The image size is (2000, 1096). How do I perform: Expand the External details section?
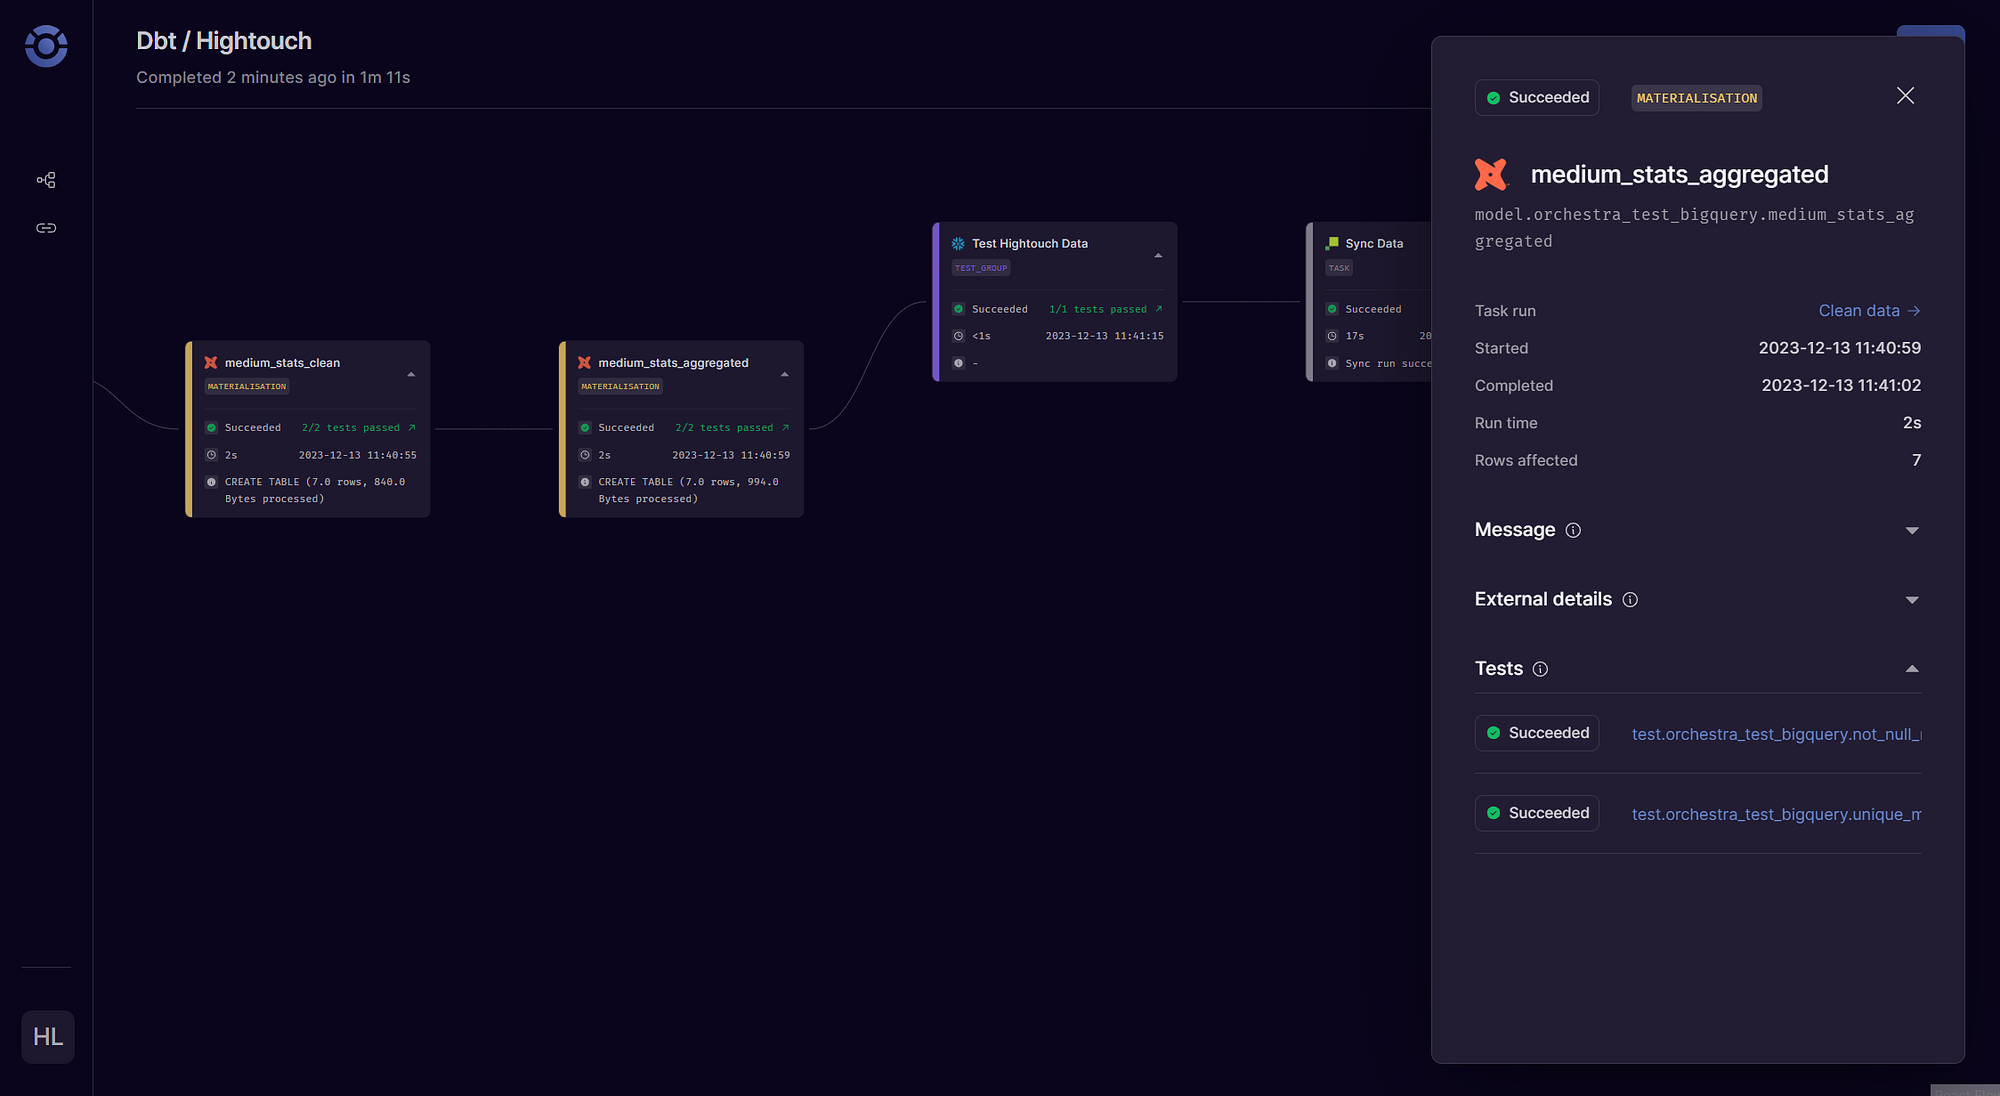[1912, 600]
